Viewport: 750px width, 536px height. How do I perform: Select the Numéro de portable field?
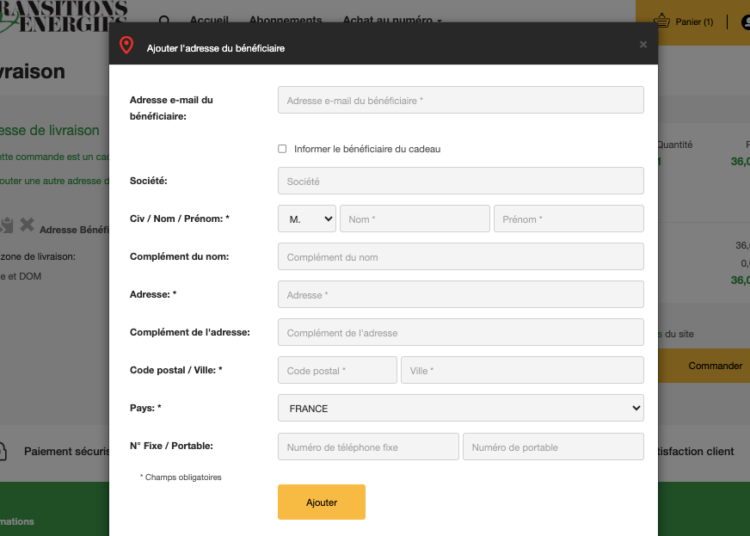(552, 447)
